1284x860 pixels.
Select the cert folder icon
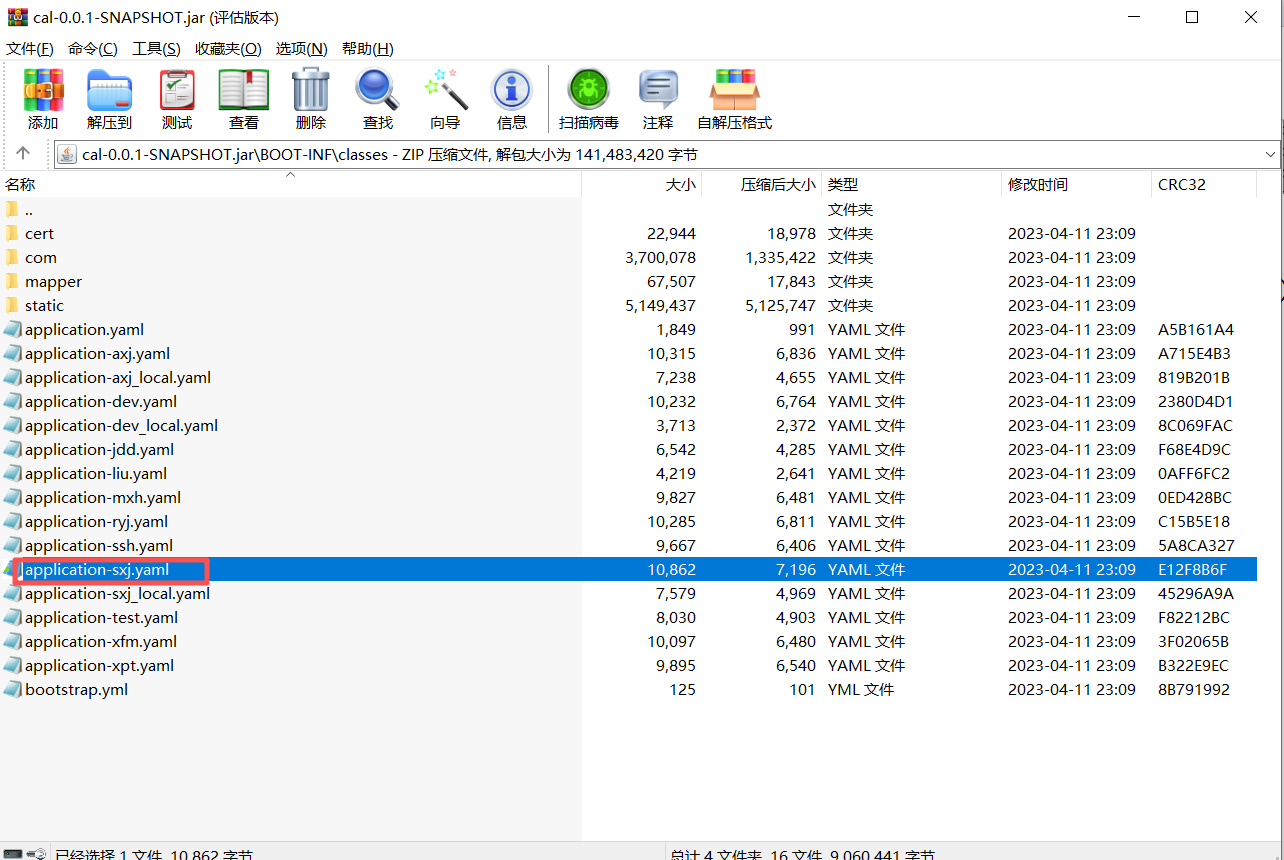(12, 233)
